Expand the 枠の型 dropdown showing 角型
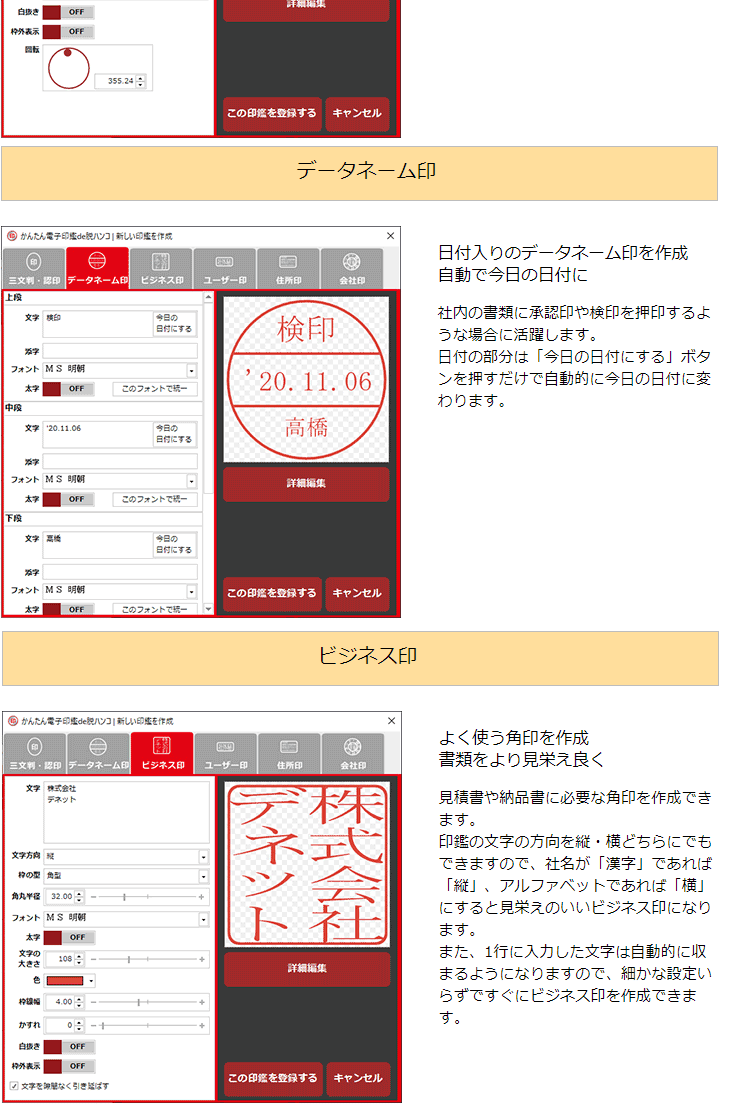Screen dimensions: 730x1106 point(203,876)
